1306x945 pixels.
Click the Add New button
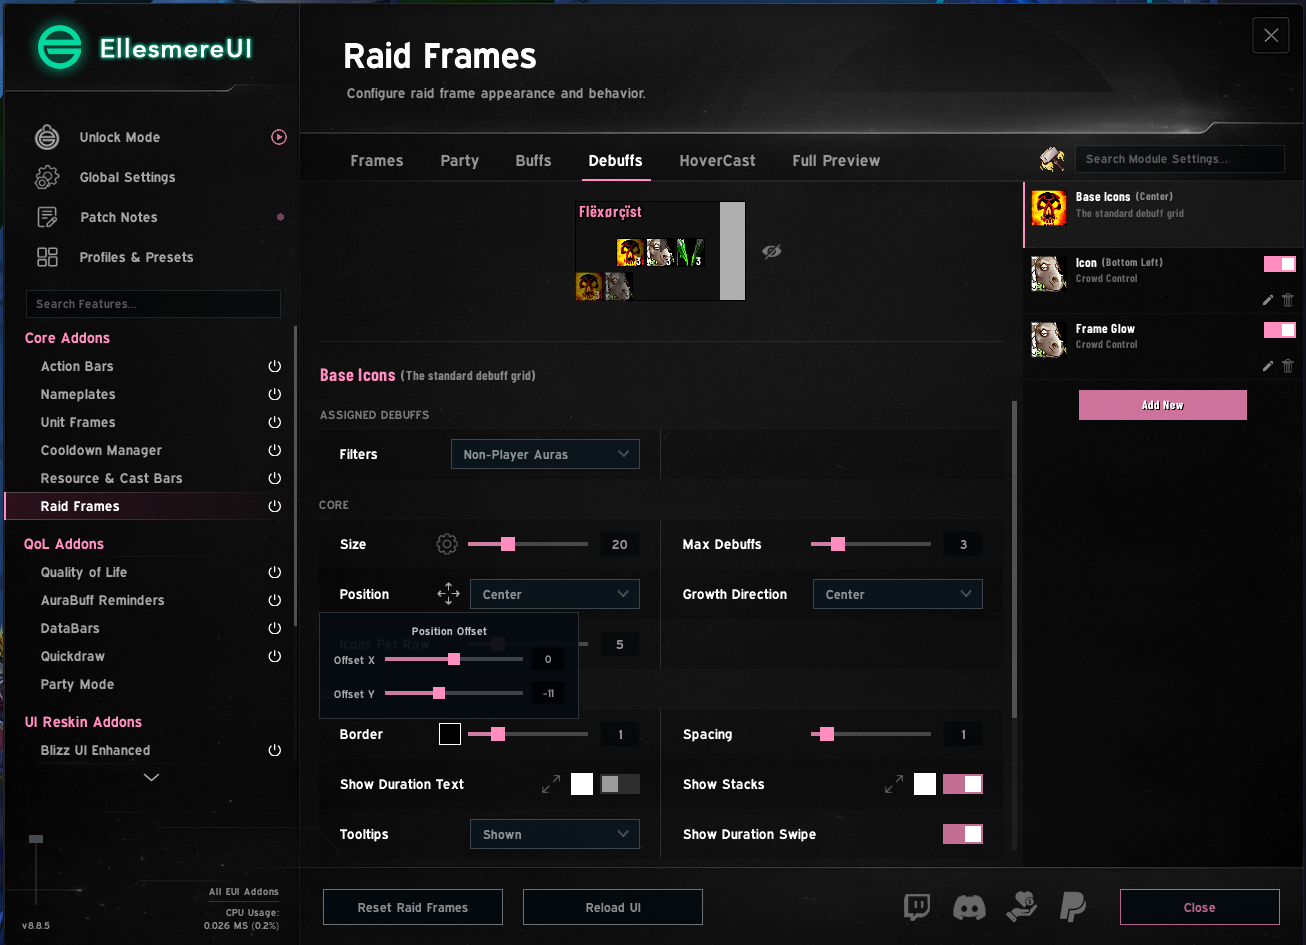click(x=1163, y=405)
